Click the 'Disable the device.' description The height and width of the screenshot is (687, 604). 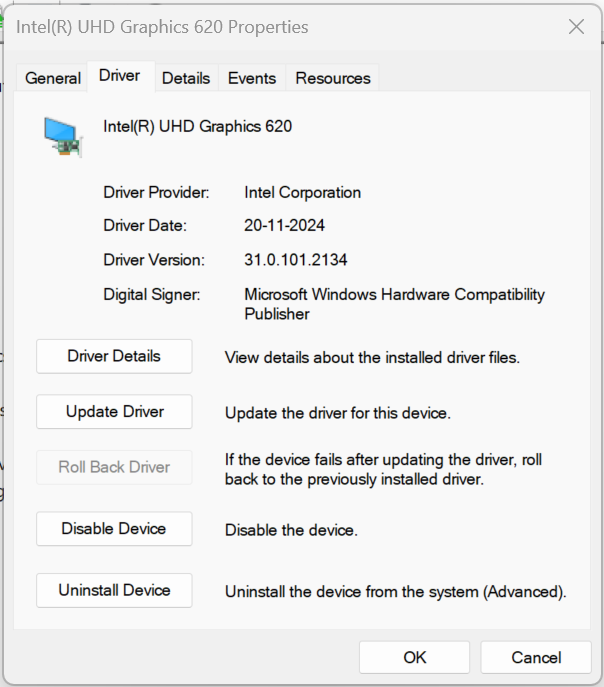(x=291, y=531)
